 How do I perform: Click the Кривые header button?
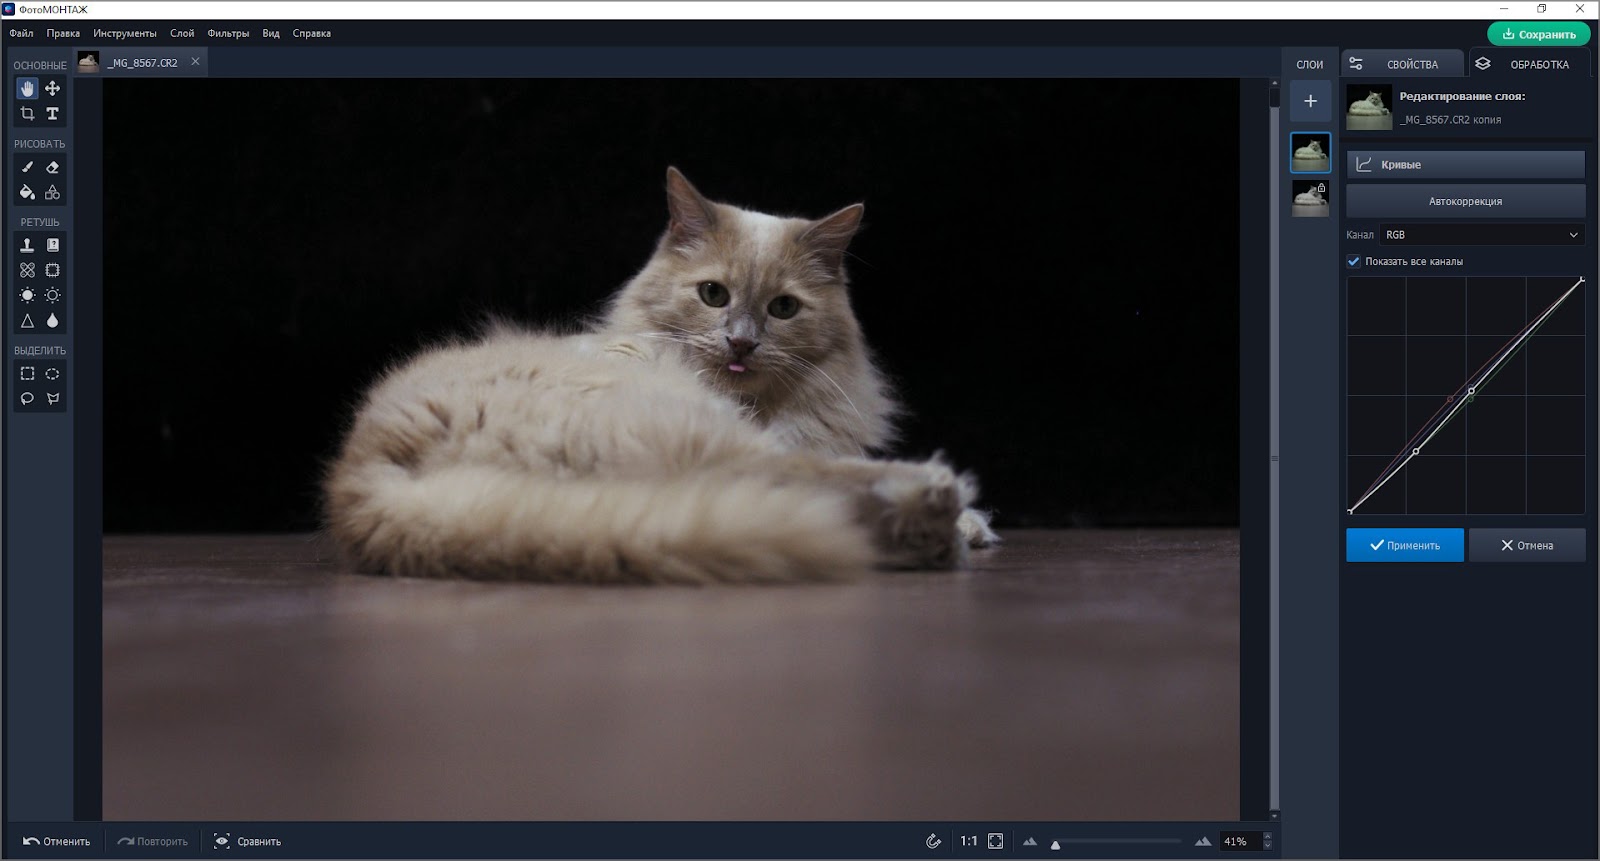[1465, 165]
